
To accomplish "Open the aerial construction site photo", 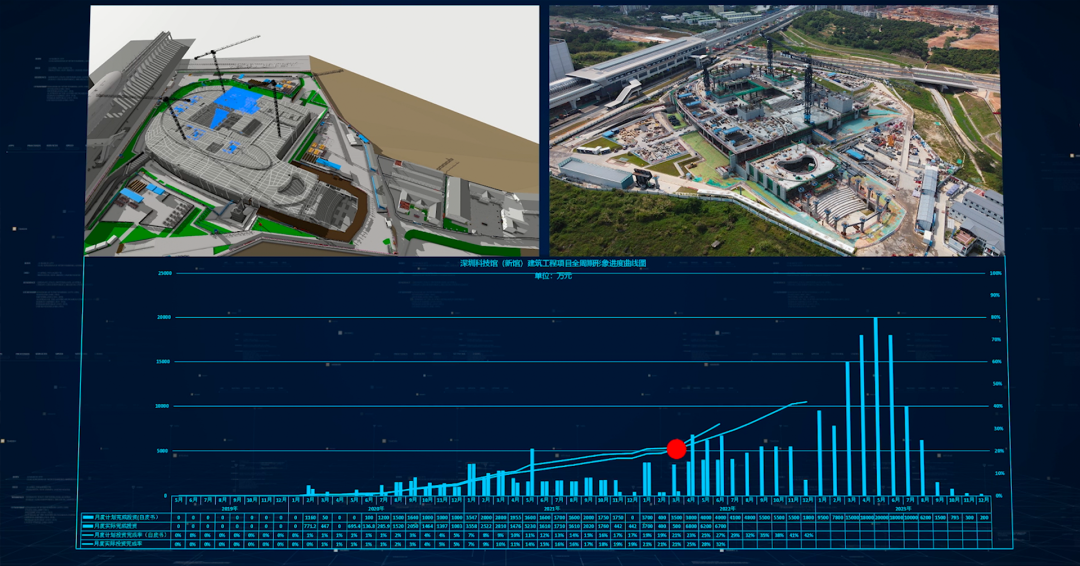I will coord(774,131).
